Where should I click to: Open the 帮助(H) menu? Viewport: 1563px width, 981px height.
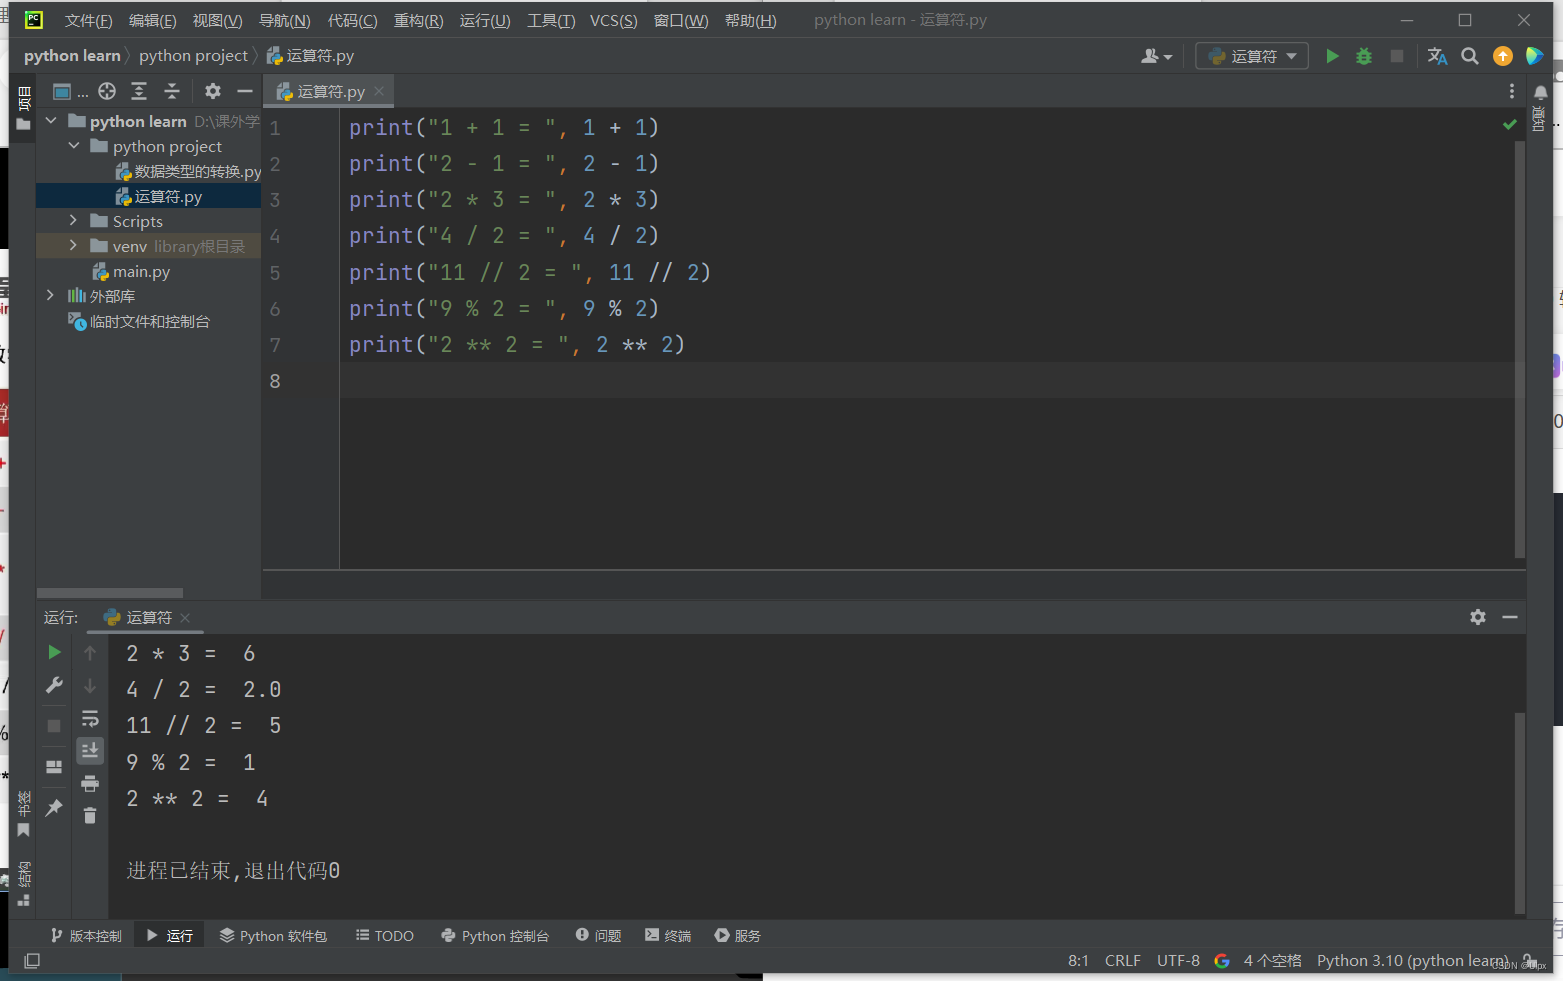click(750, 20)
